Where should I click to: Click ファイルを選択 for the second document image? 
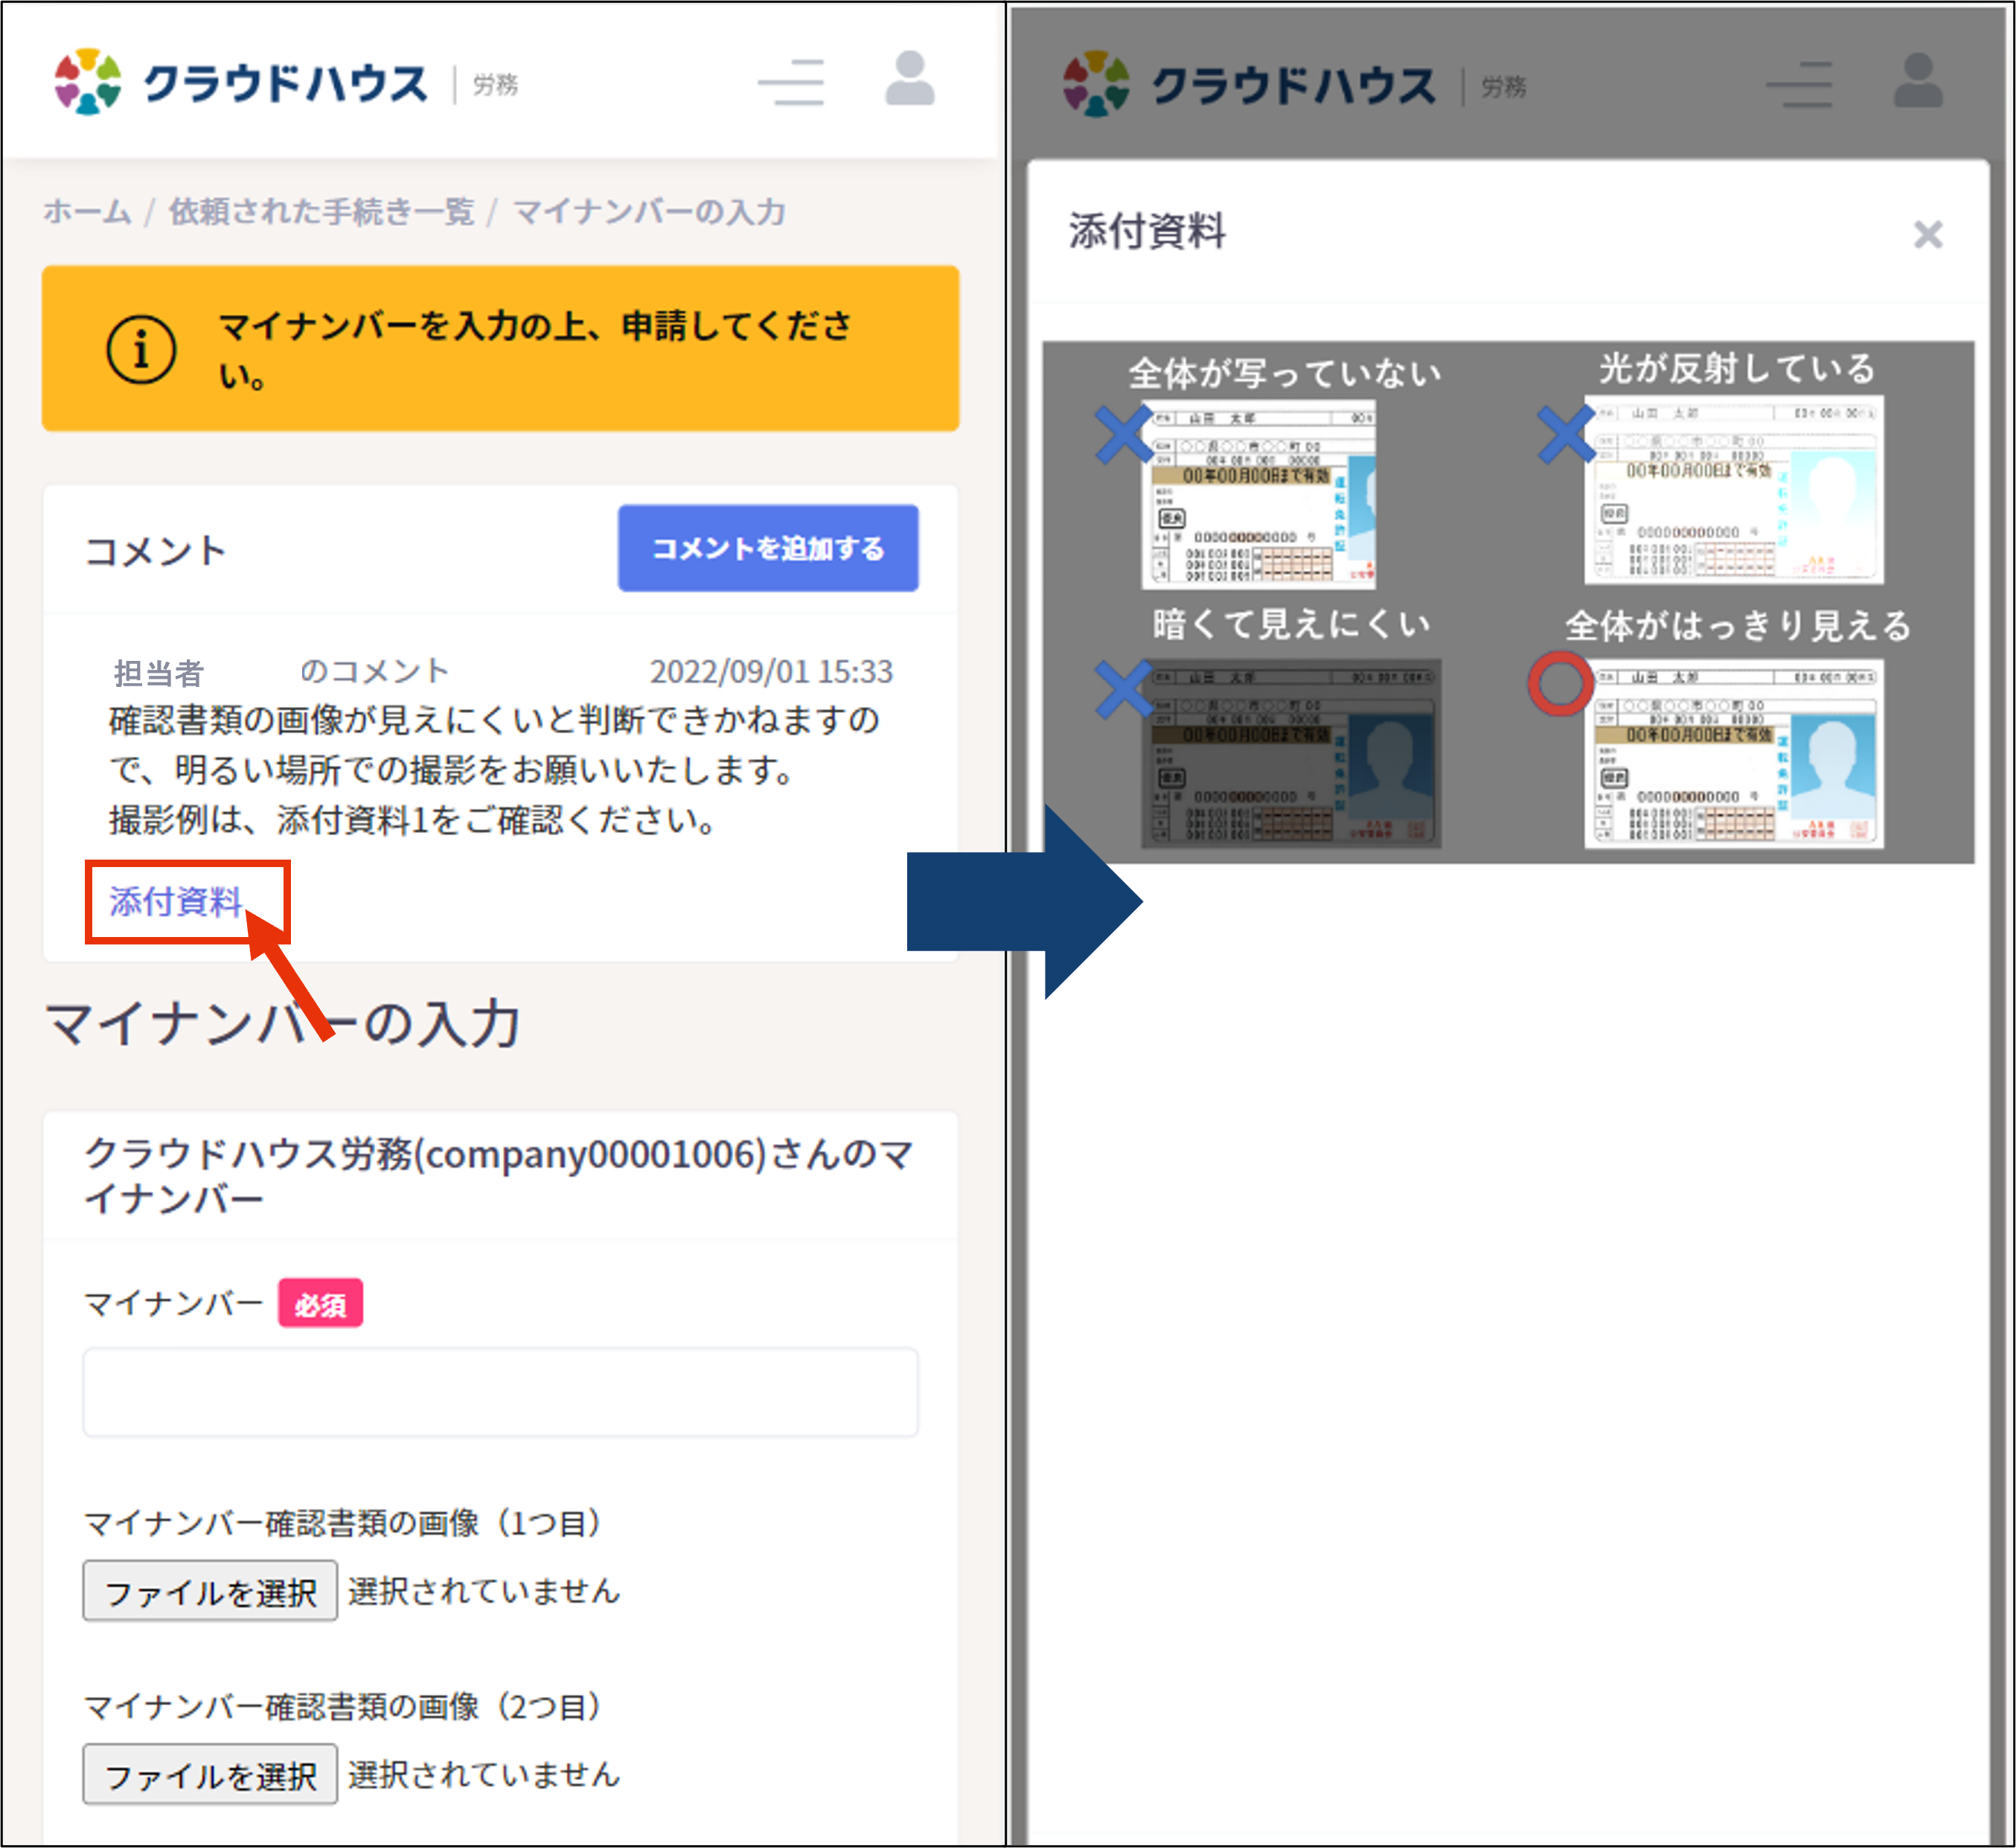pyautogui.click(x=210, y=1774)
